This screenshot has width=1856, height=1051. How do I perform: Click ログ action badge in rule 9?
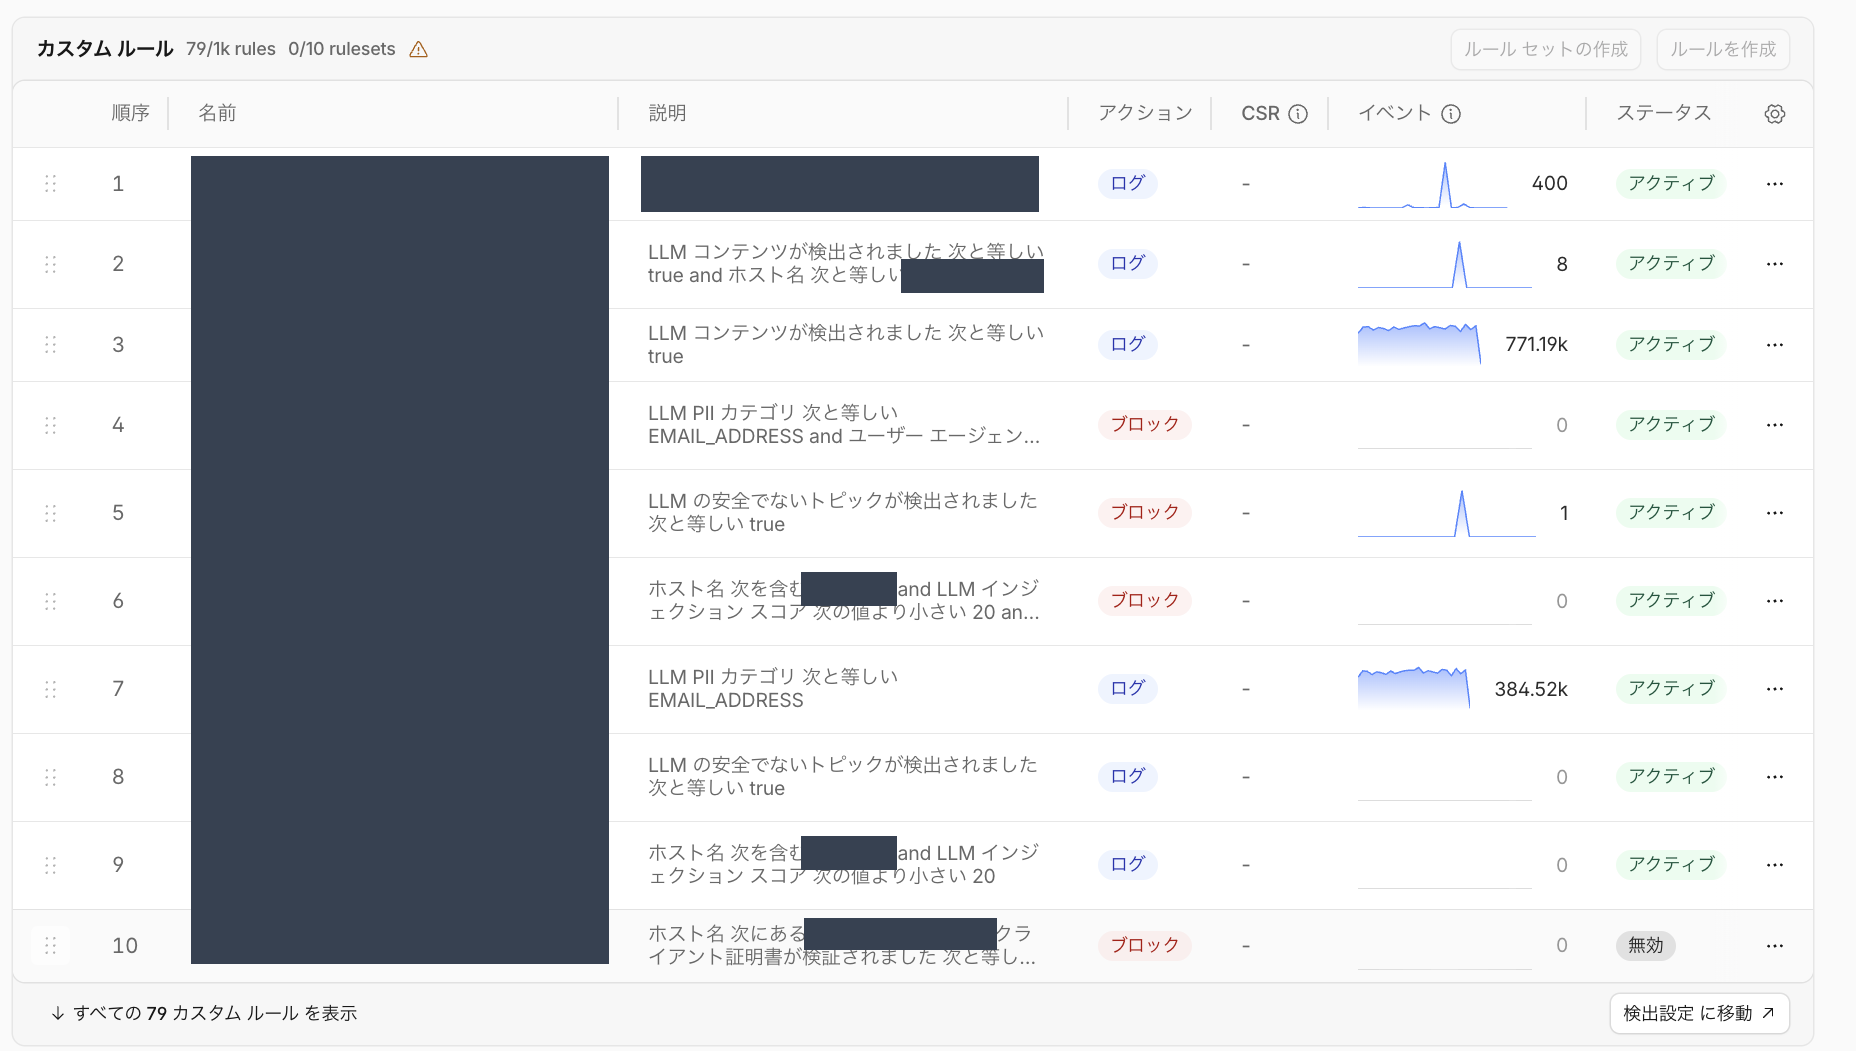point(1128,865)
